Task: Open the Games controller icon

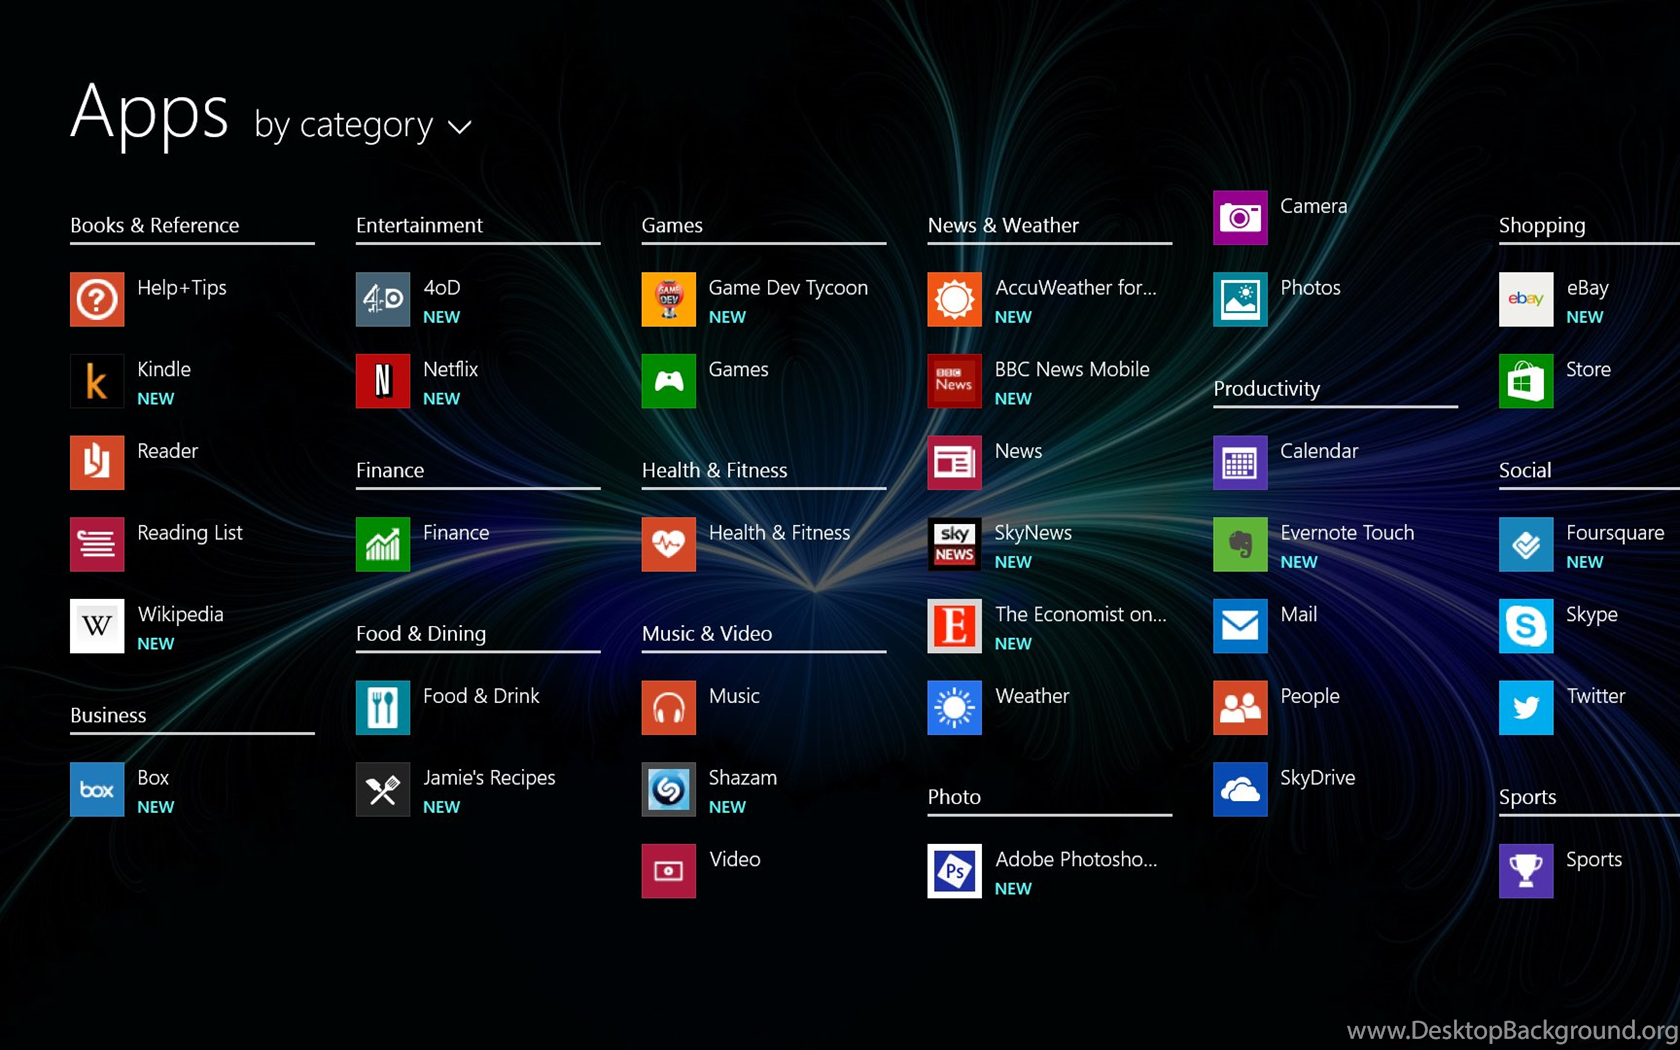Action: tap(669, 381)
